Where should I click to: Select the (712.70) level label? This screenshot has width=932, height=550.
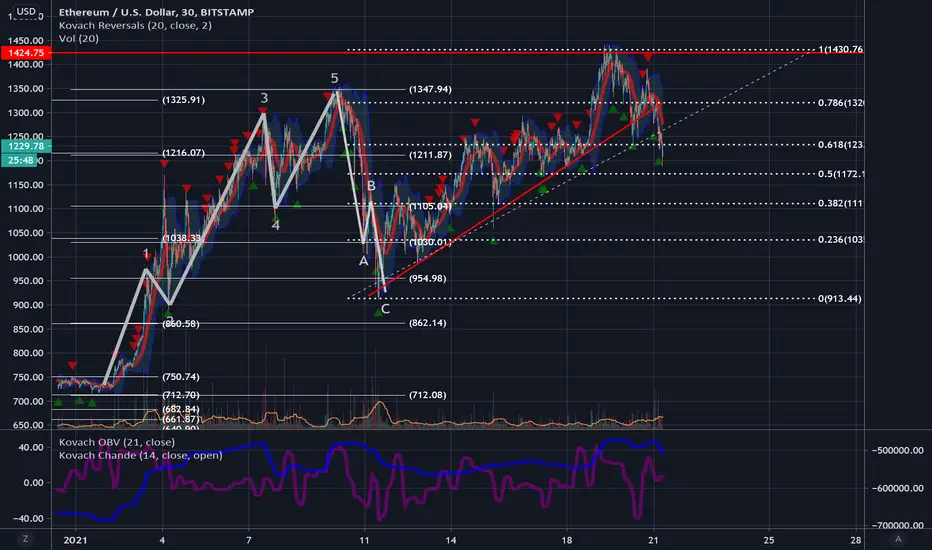180,395
